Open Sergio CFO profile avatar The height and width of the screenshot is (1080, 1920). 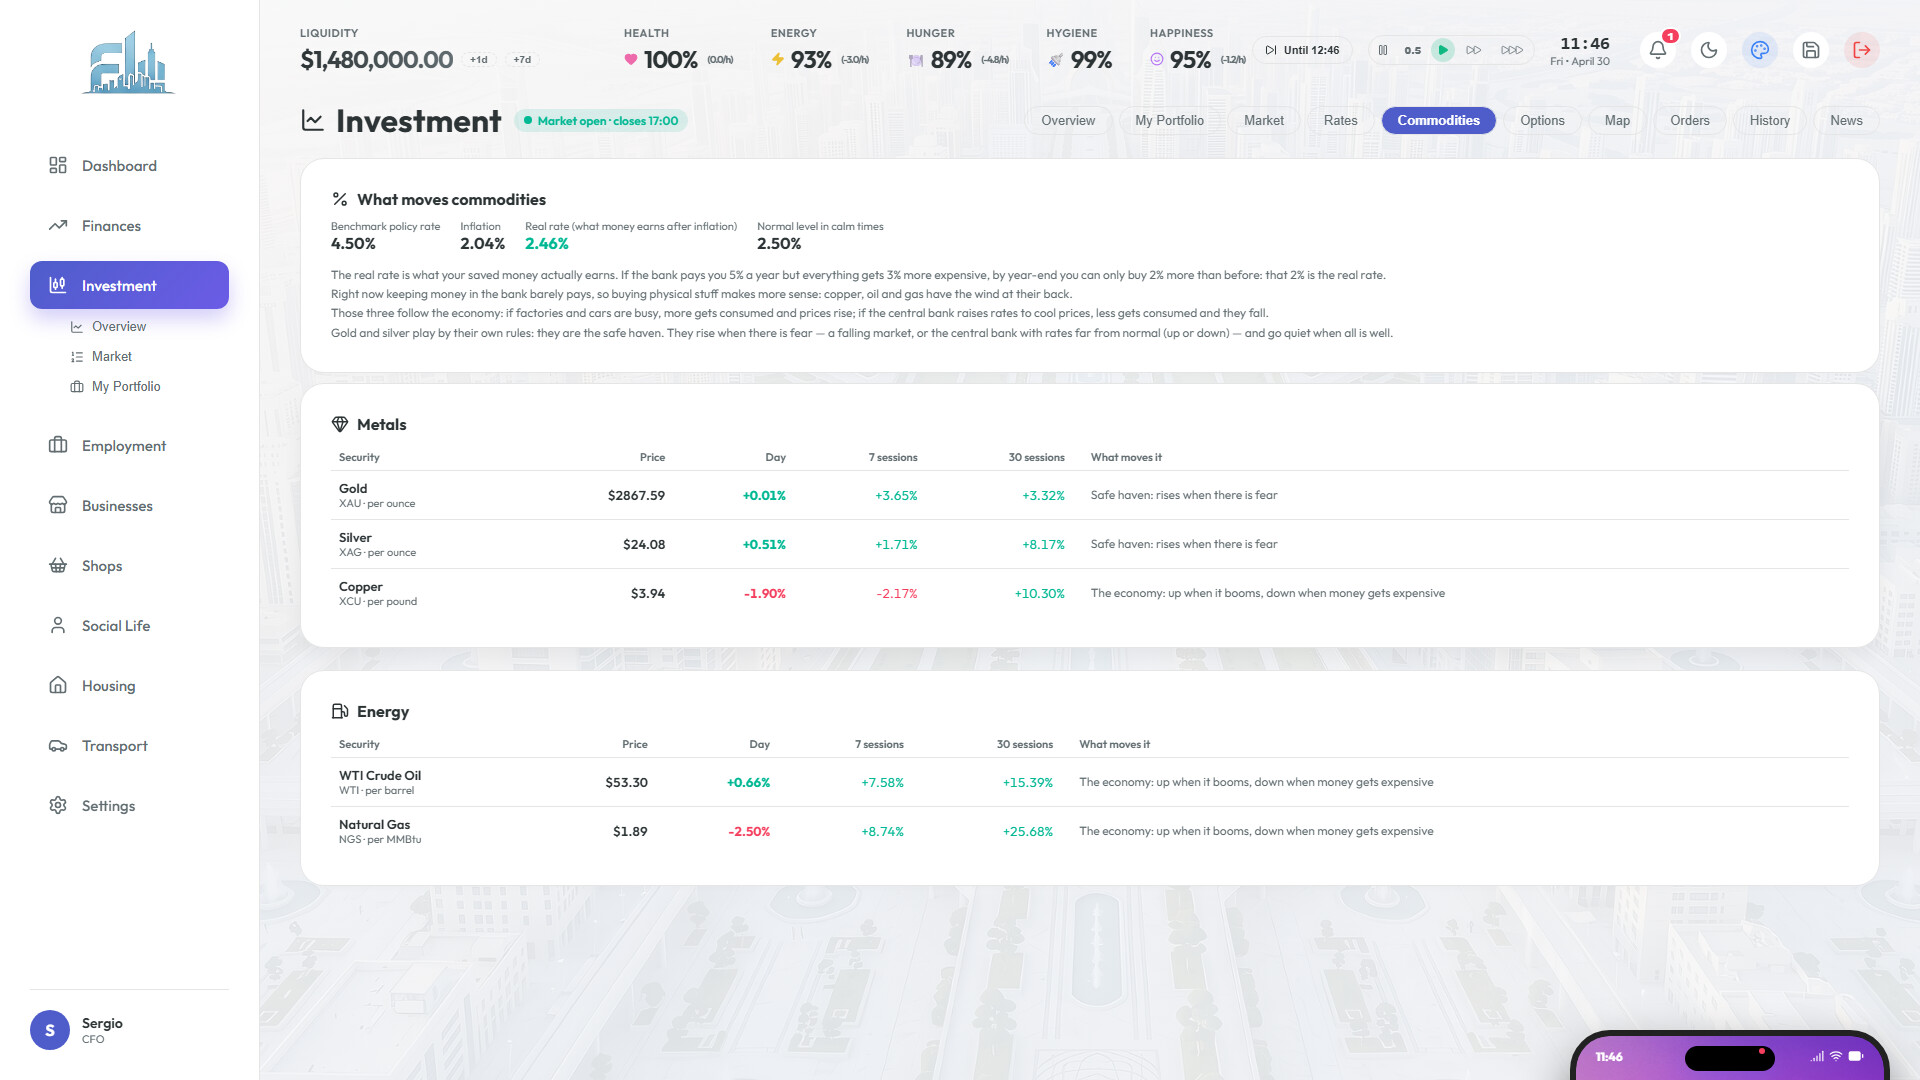click(50, 1030)
